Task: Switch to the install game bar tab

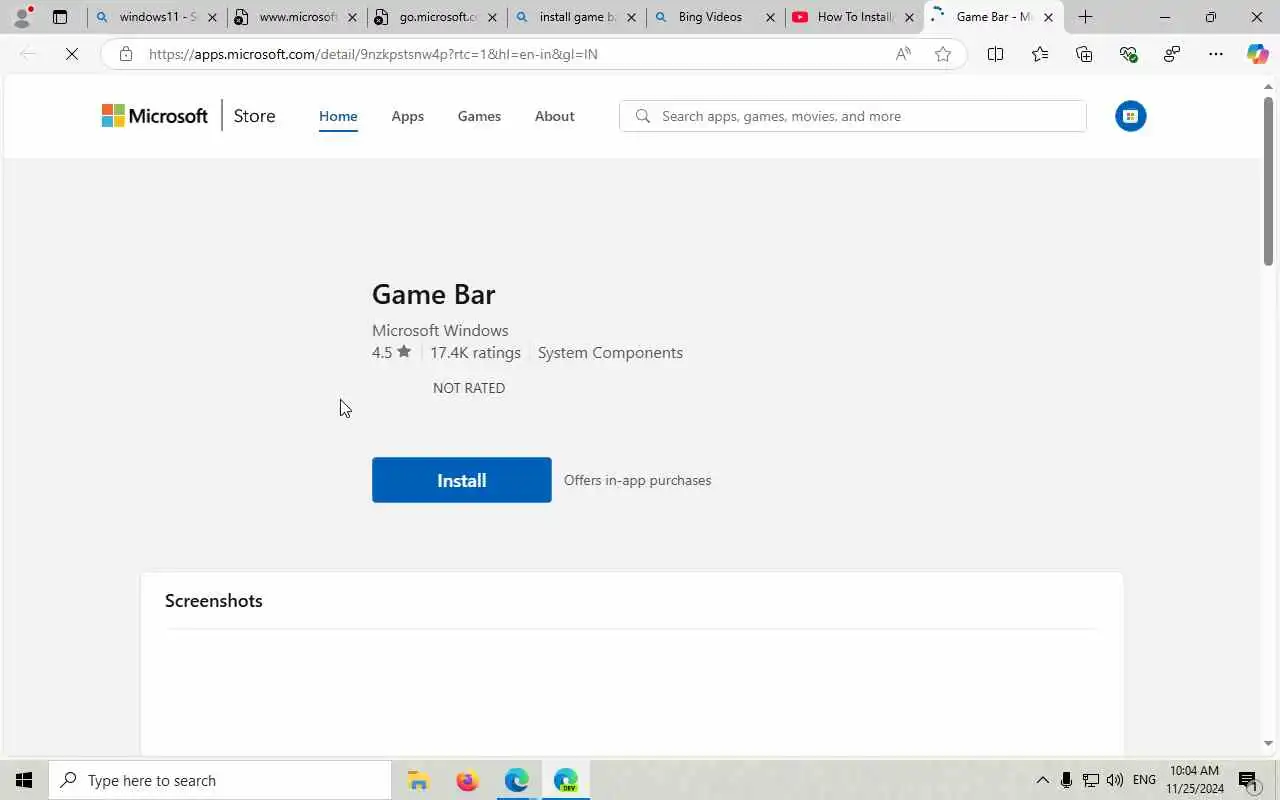Action: pos(577,17)
